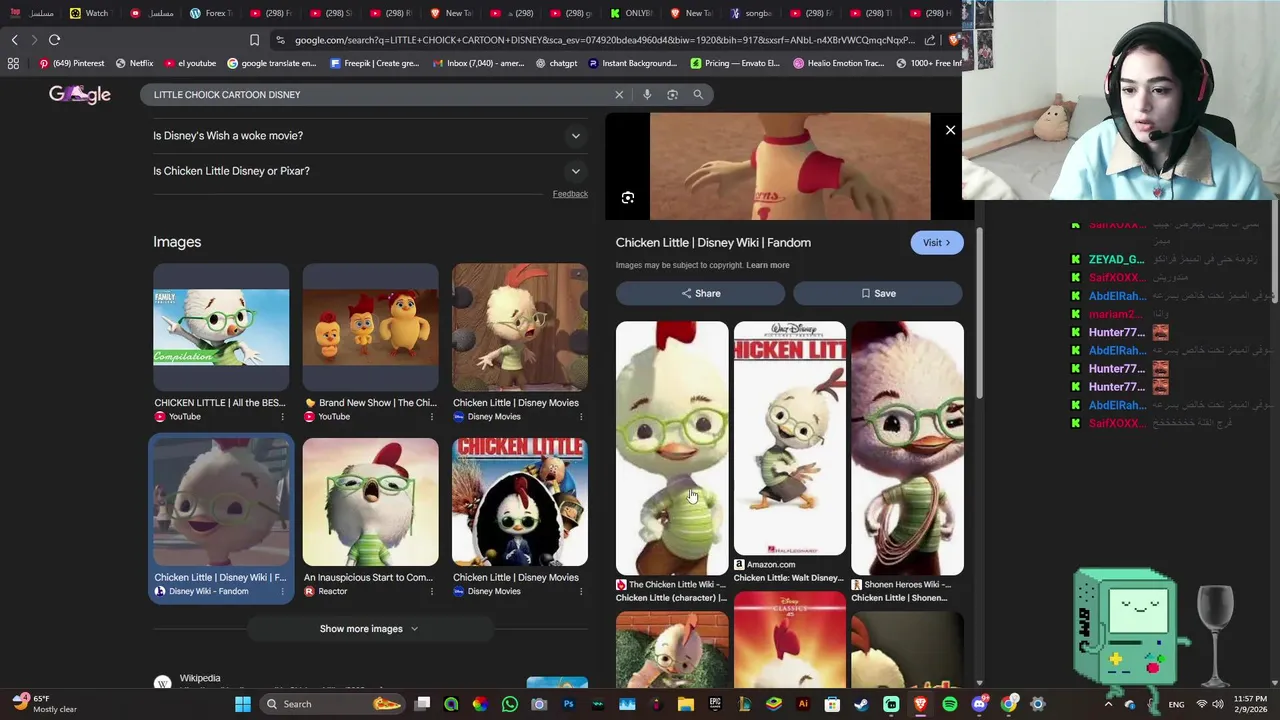This screenshot has width=1280, height=720.
Task: Open the Learn more copyright link
Action: 768,265
